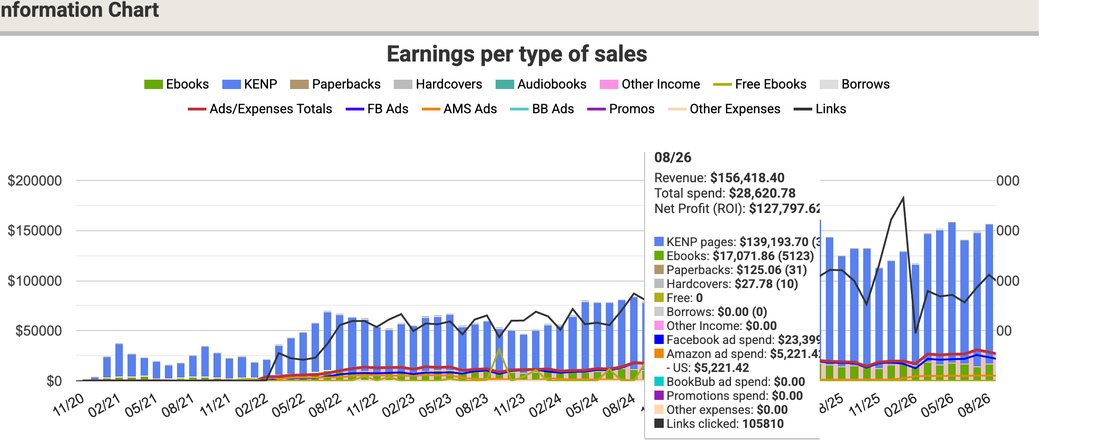Click the Revenue $156,418.40 tooltip line

719,178
